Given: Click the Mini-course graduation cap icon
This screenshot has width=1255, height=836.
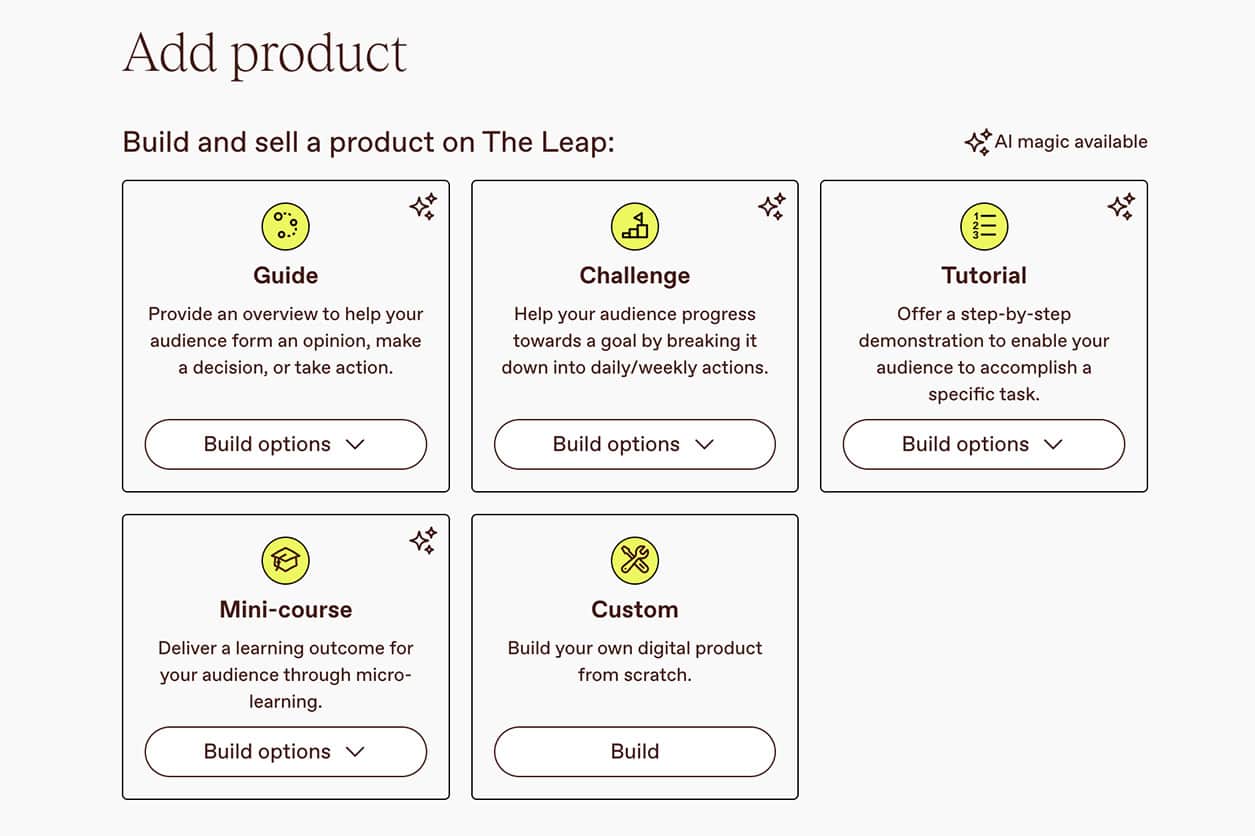Looking at the screenshot, I should tap(285, 560).
